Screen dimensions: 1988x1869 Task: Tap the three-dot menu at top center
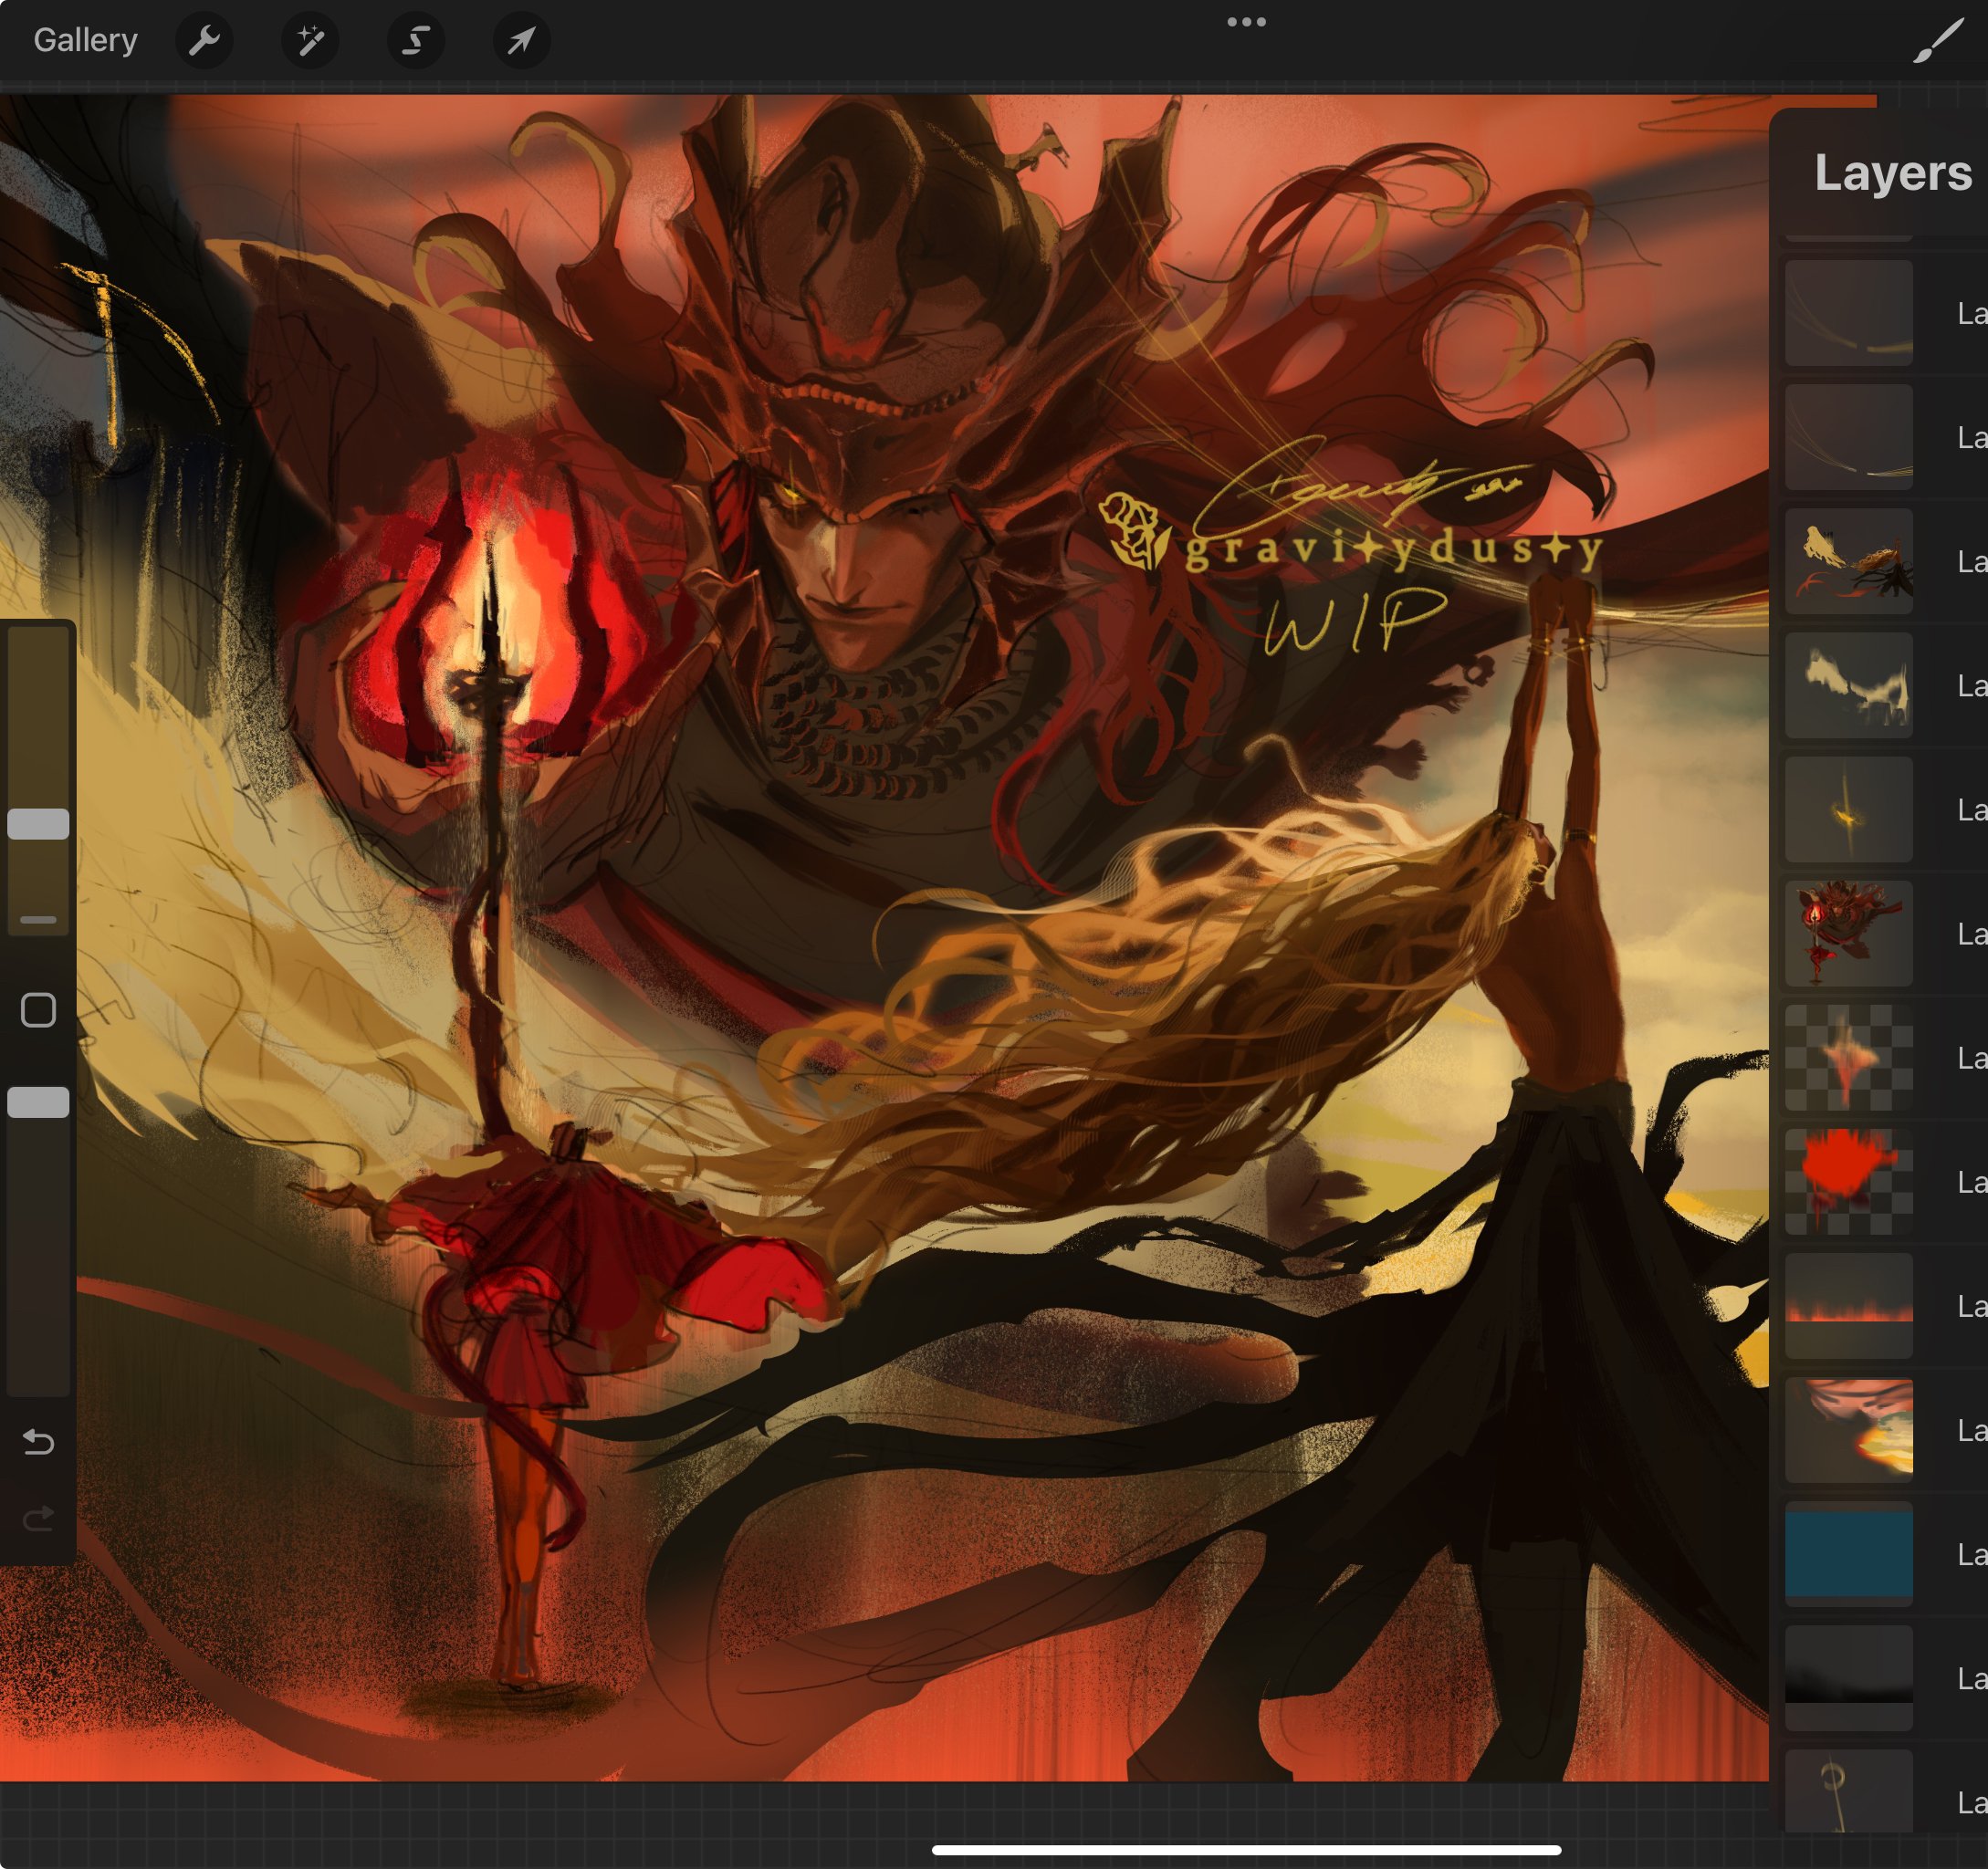[x=1246, y=21]
